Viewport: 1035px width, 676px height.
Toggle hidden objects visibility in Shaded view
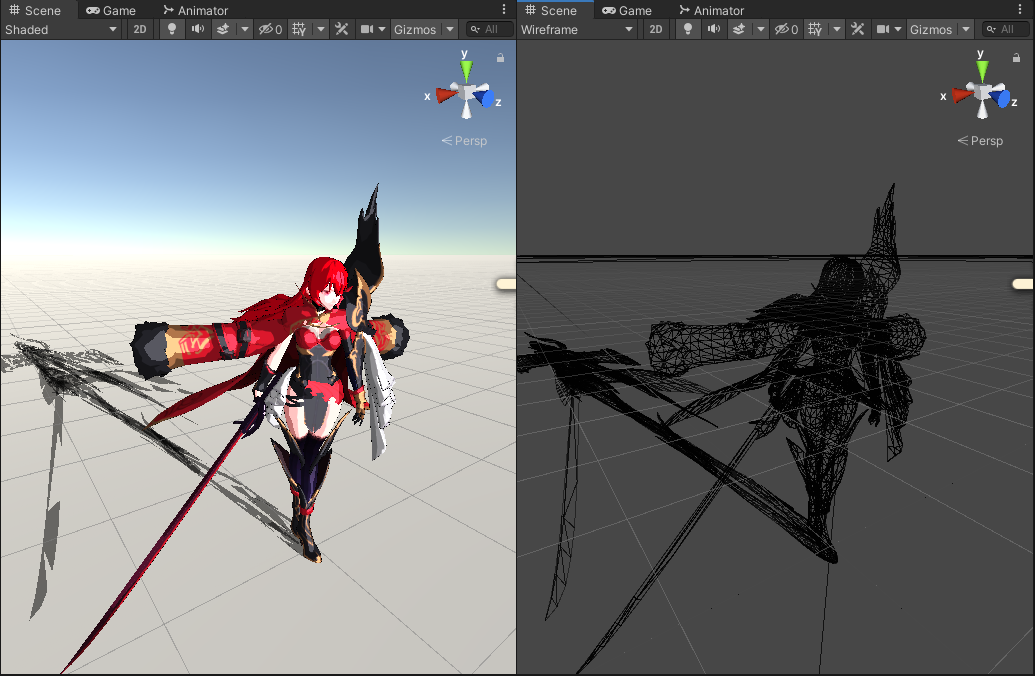click(270, 29)
